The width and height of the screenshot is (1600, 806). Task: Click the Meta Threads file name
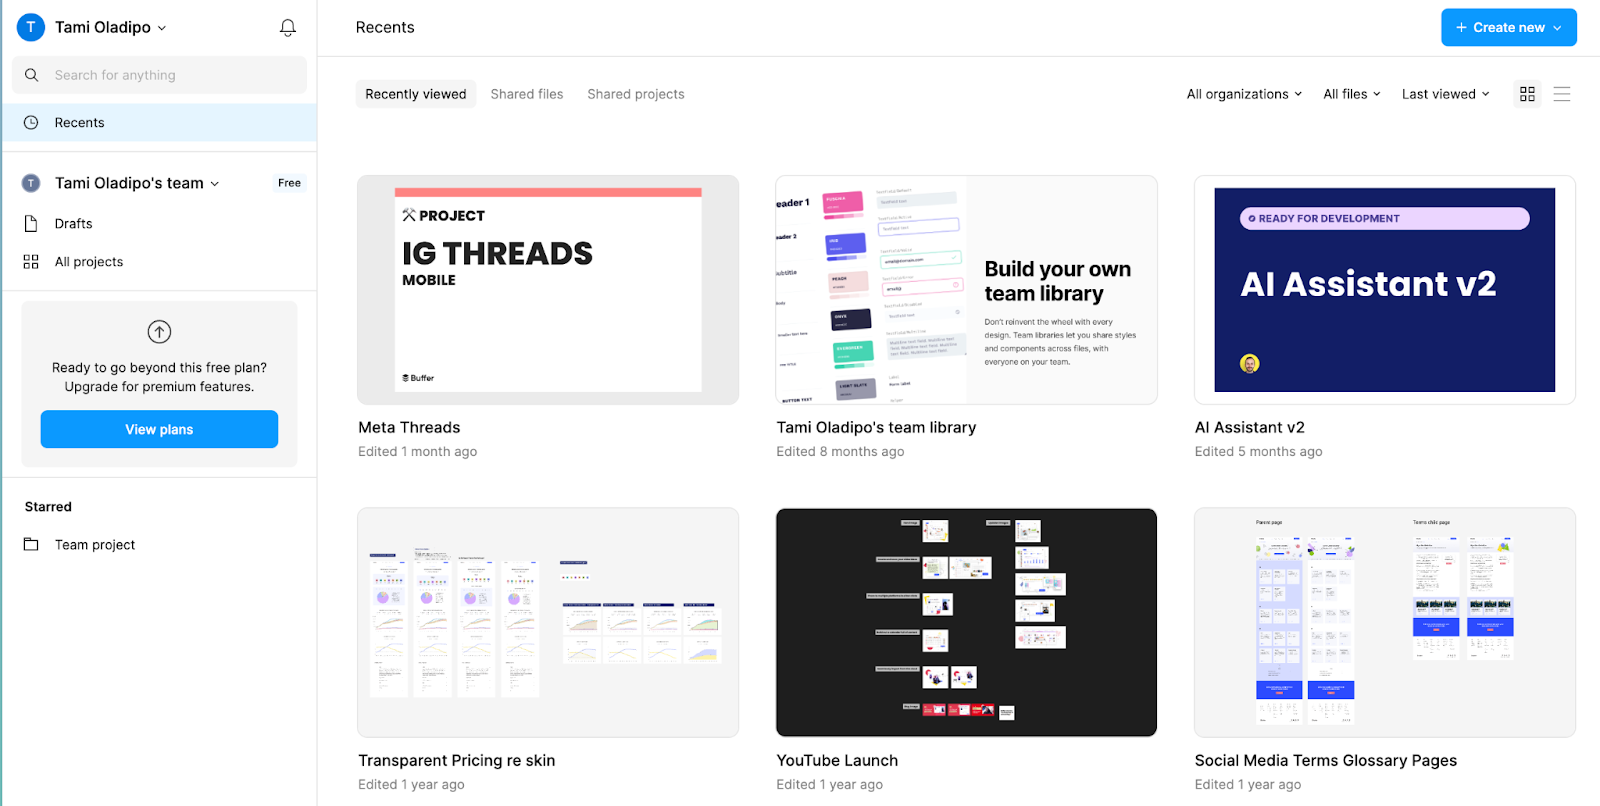[409, 427]
